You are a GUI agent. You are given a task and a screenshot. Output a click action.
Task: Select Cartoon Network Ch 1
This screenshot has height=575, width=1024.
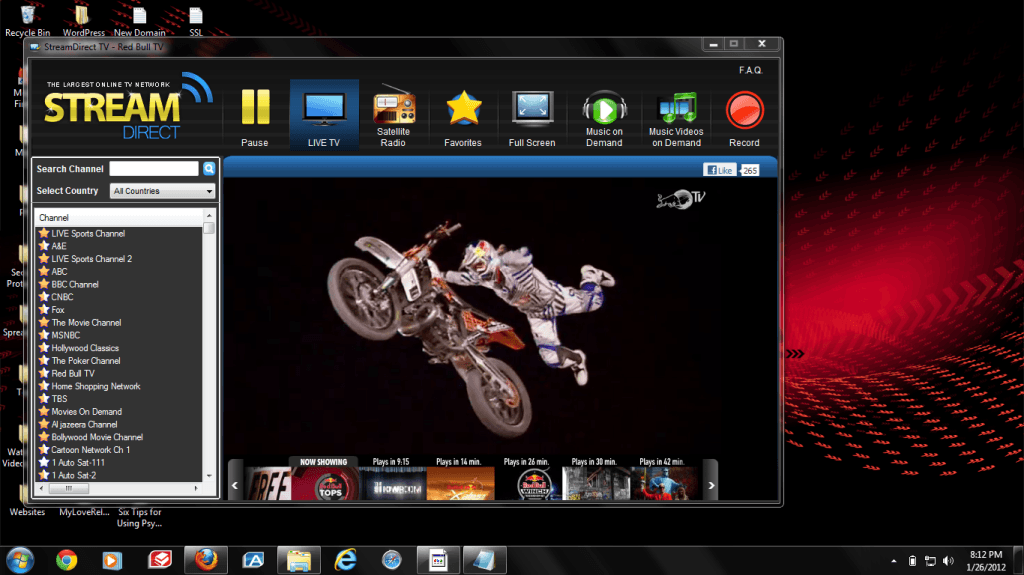tap(90, 450)
